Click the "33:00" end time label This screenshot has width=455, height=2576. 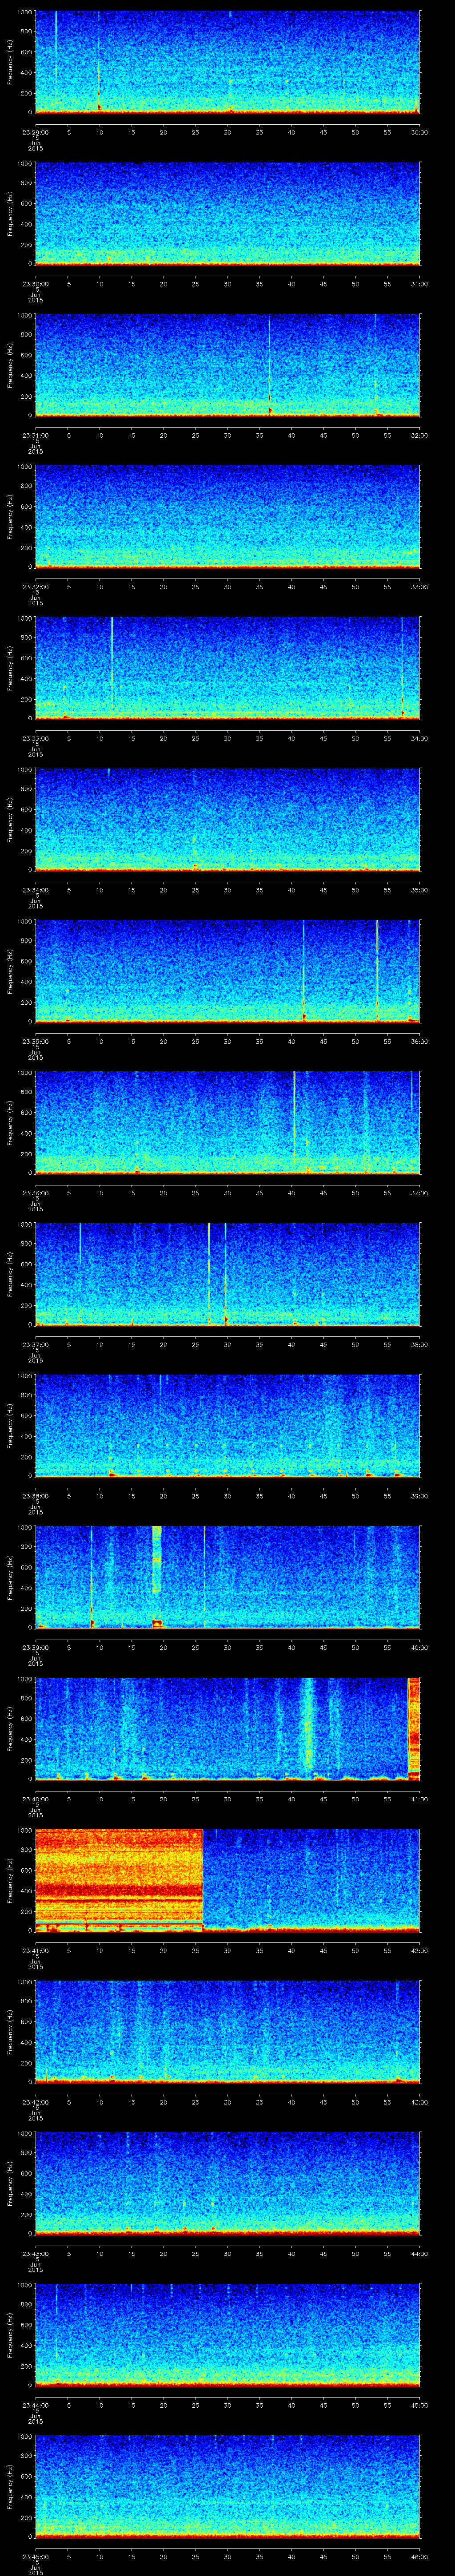(420, 586)
